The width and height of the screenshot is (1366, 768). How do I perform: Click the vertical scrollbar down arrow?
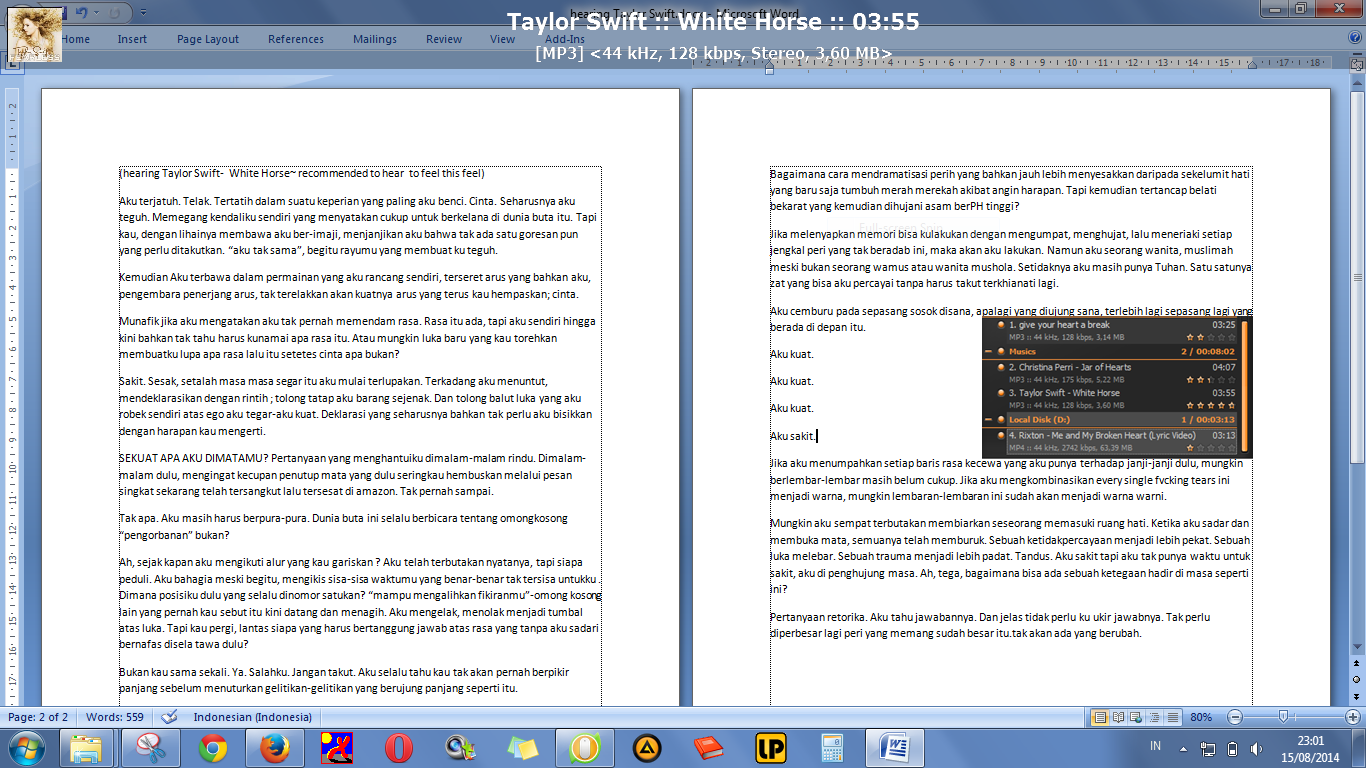(x=1356, y=648)
